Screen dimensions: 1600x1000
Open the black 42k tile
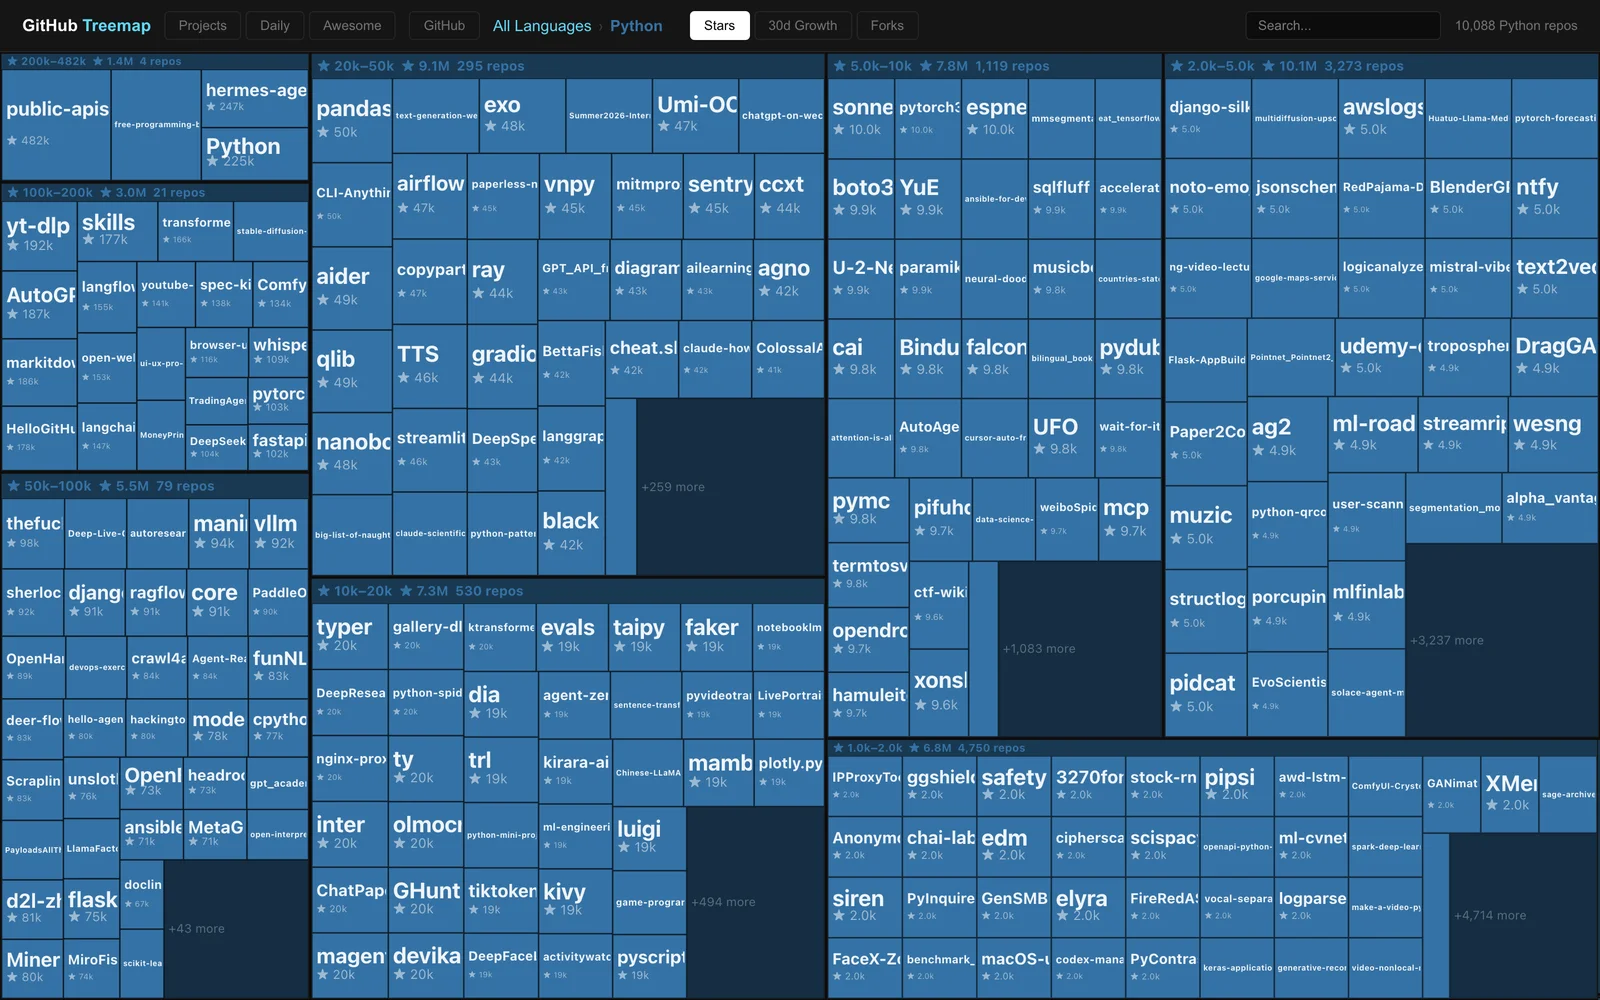click(x=571, y=533)
